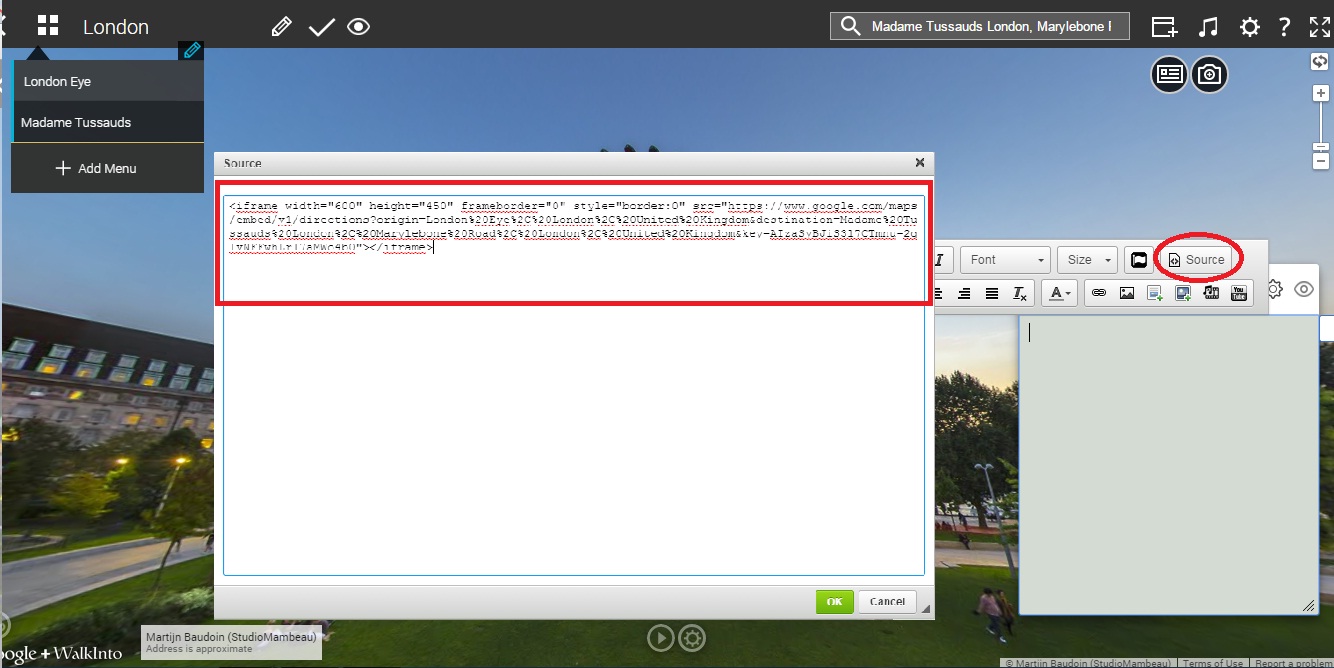The width and height of the screenshot is (1334, 668).
Task: Click the flag anchor icon in editor toolbar
Action: 1138,260
